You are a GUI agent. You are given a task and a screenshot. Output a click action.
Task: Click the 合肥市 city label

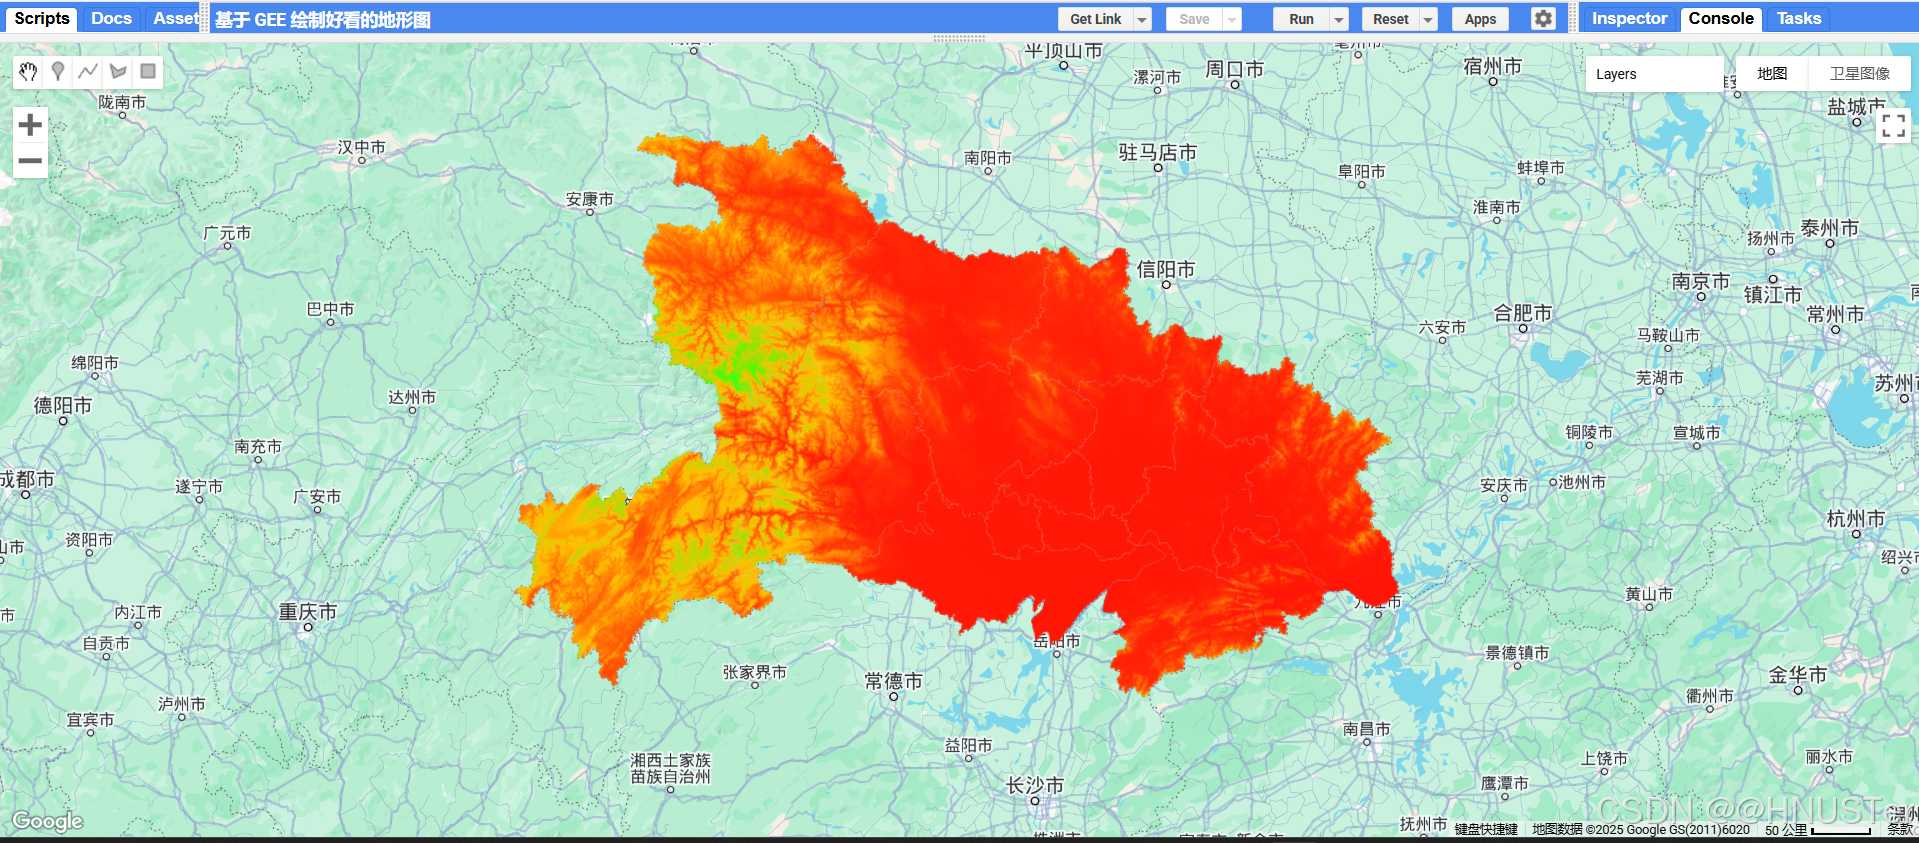click(x=1523, y=313)
